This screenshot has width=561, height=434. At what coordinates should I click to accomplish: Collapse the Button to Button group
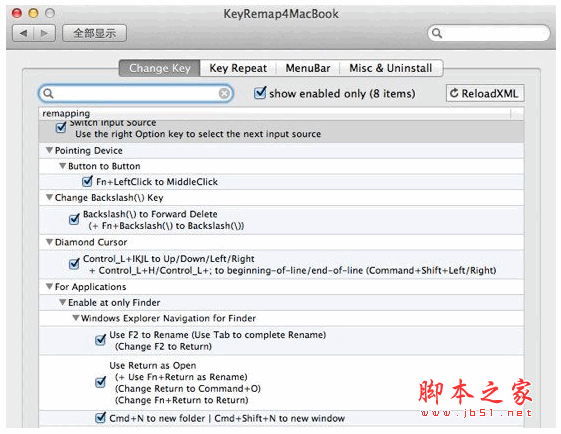pos(63,166)
